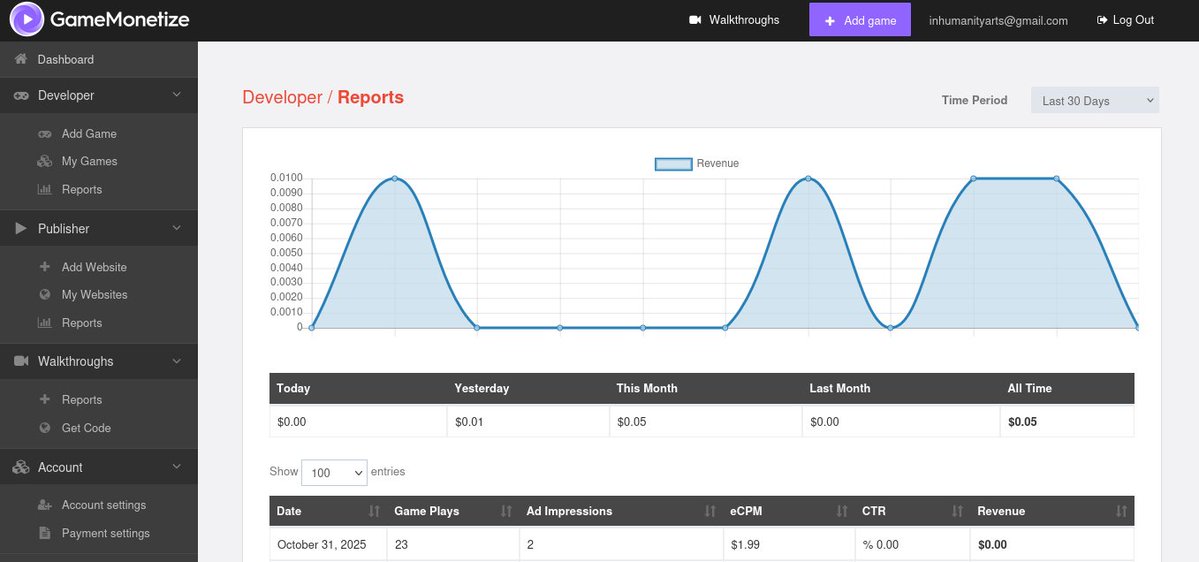Click the Today $0.00 value

pos(291,421)
